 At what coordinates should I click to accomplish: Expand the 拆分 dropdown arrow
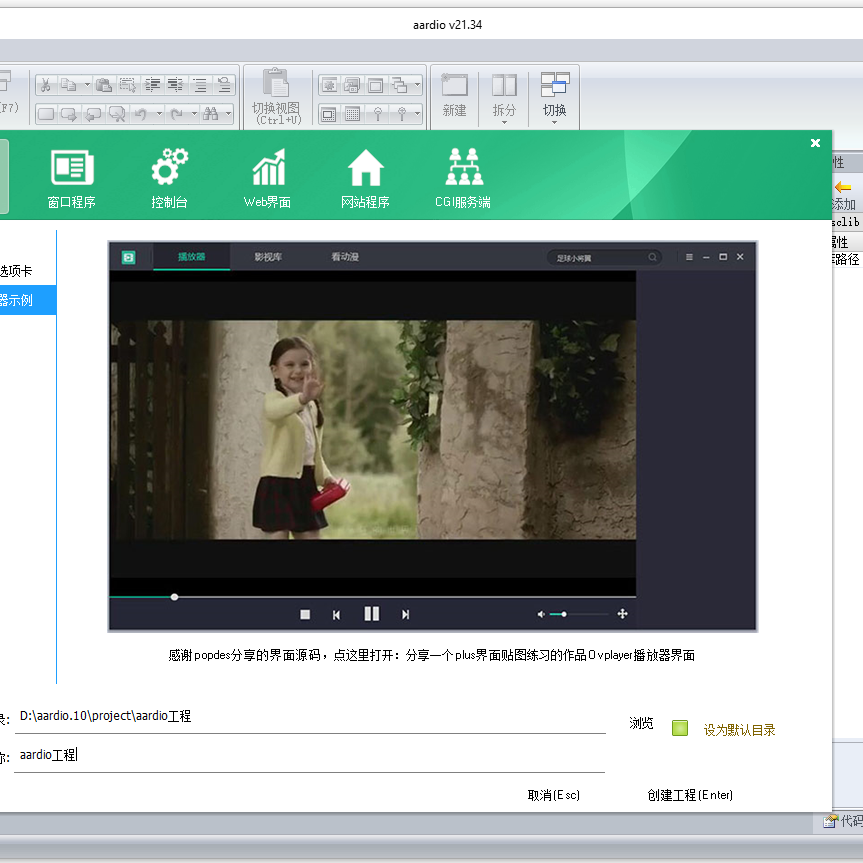pos(504,123)
